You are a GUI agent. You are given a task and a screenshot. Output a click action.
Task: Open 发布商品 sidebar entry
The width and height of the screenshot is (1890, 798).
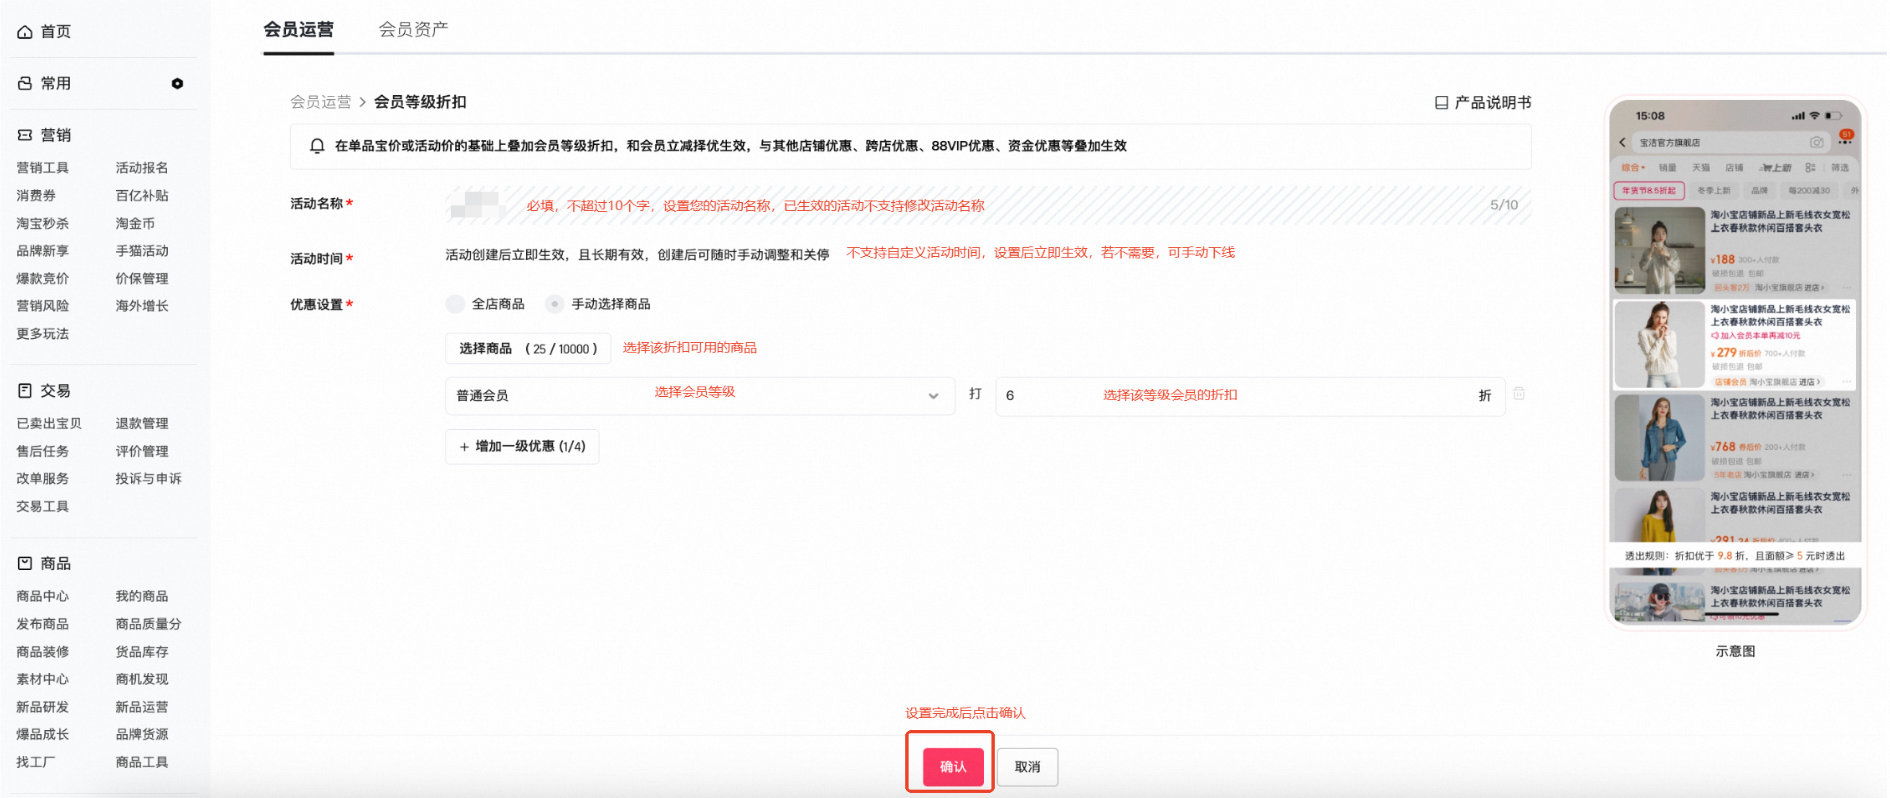coord(43,624)
